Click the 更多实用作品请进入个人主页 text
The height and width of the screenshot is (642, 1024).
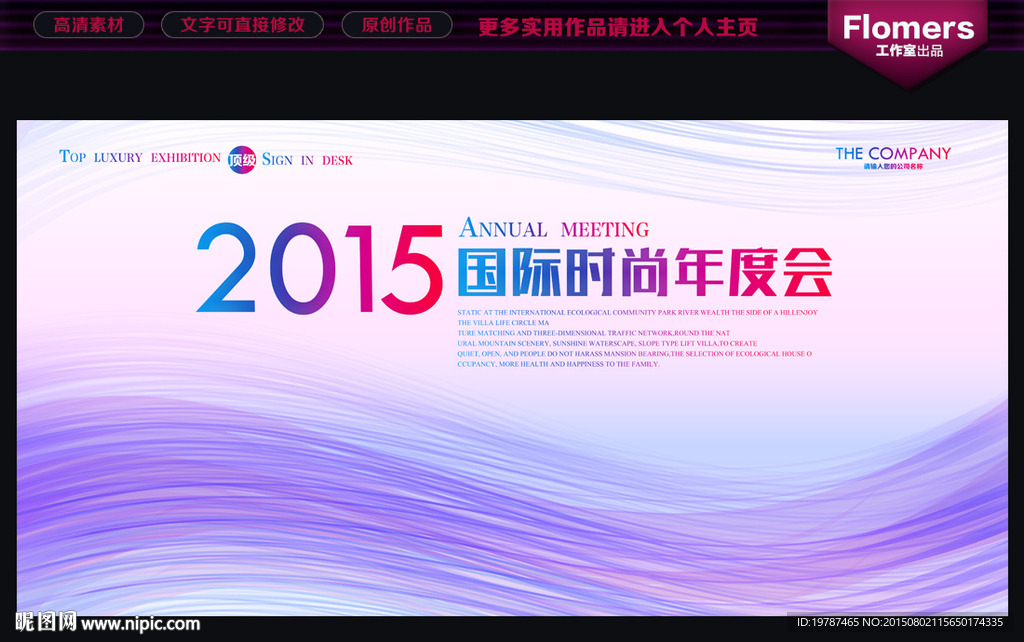618,27
